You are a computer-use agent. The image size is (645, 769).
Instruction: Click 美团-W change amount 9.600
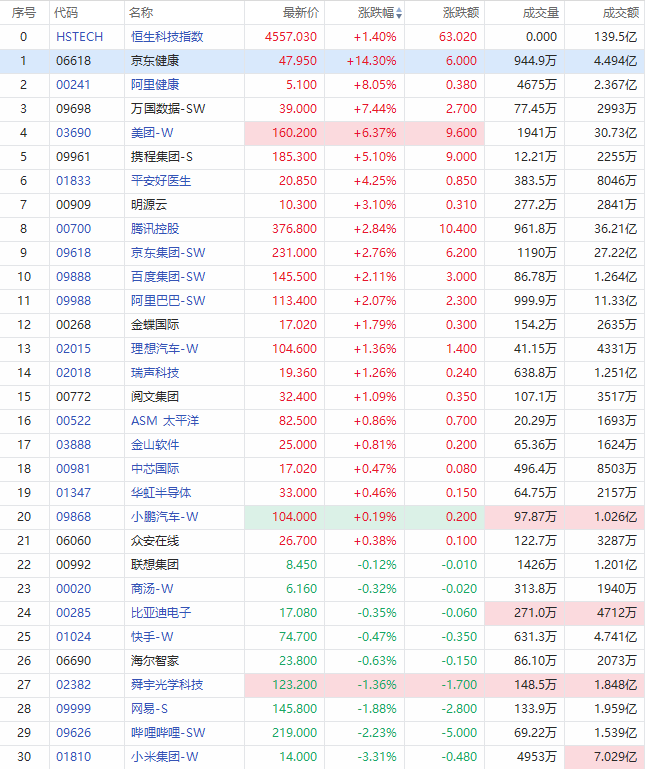point(461,133)
